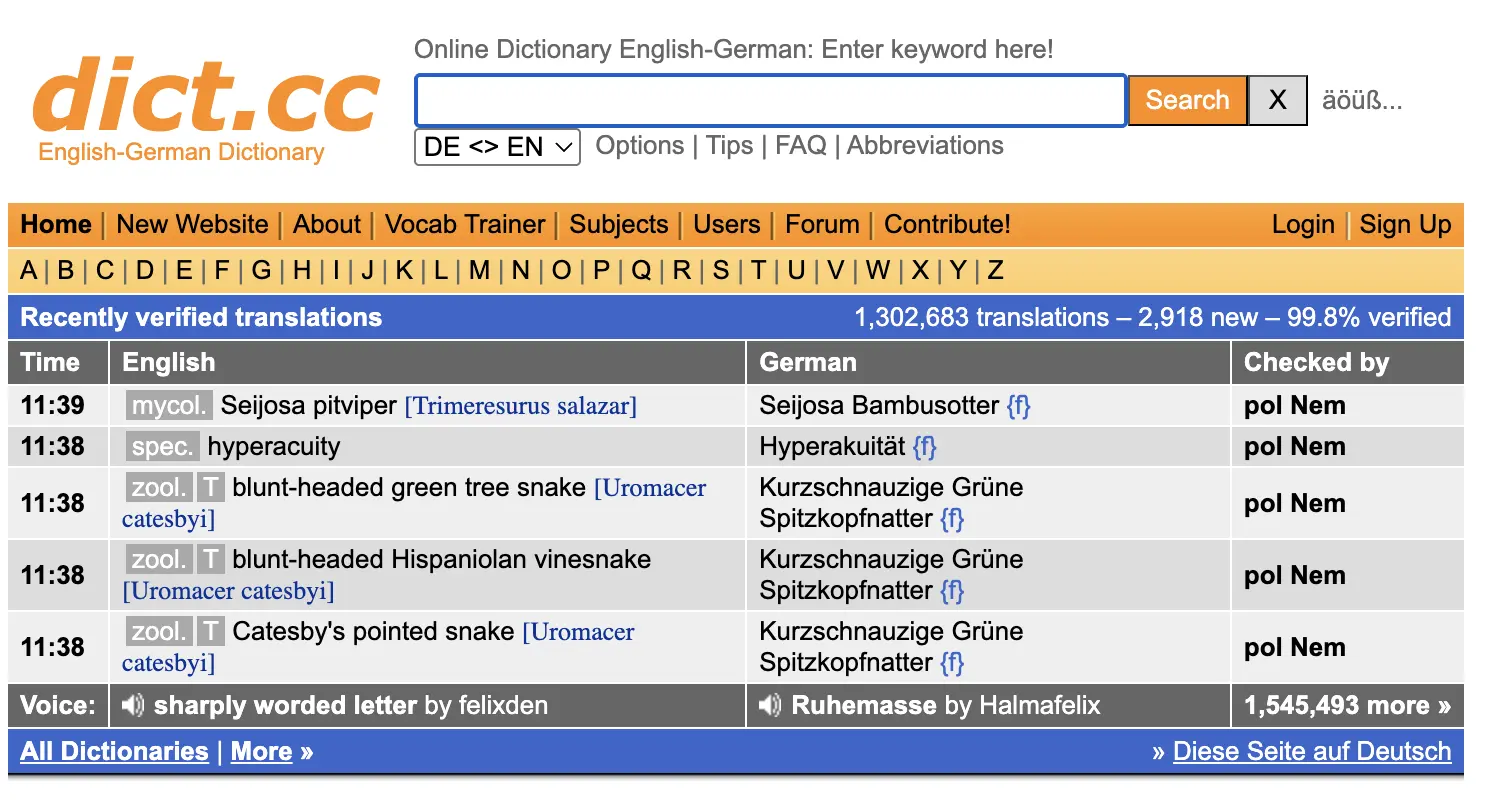Open the All Dictionaries list

click(x=113, y=750)
